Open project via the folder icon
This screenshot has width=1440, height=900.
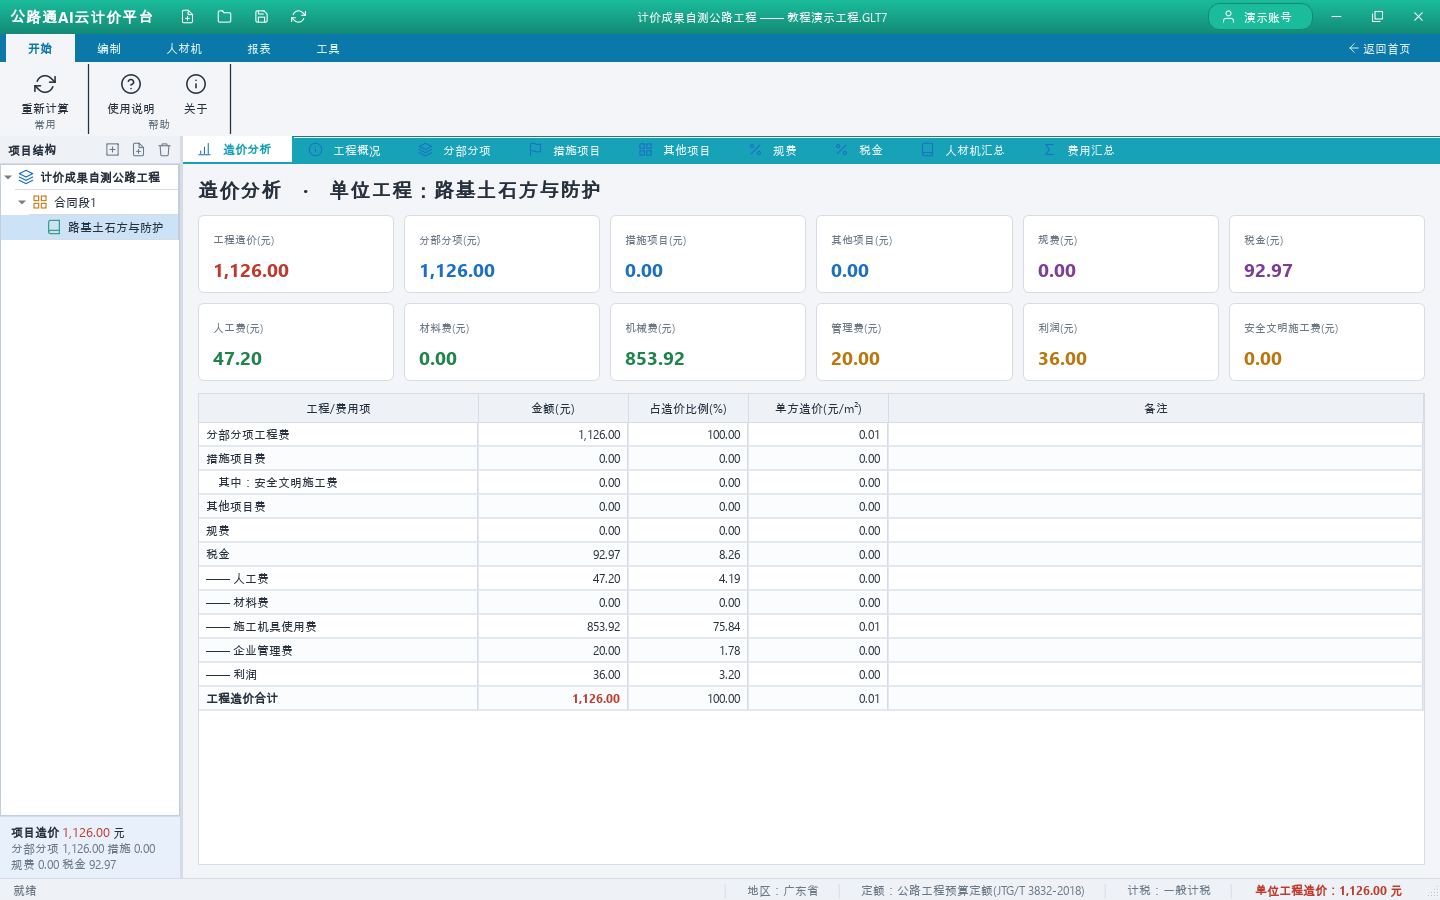[224, 17]
